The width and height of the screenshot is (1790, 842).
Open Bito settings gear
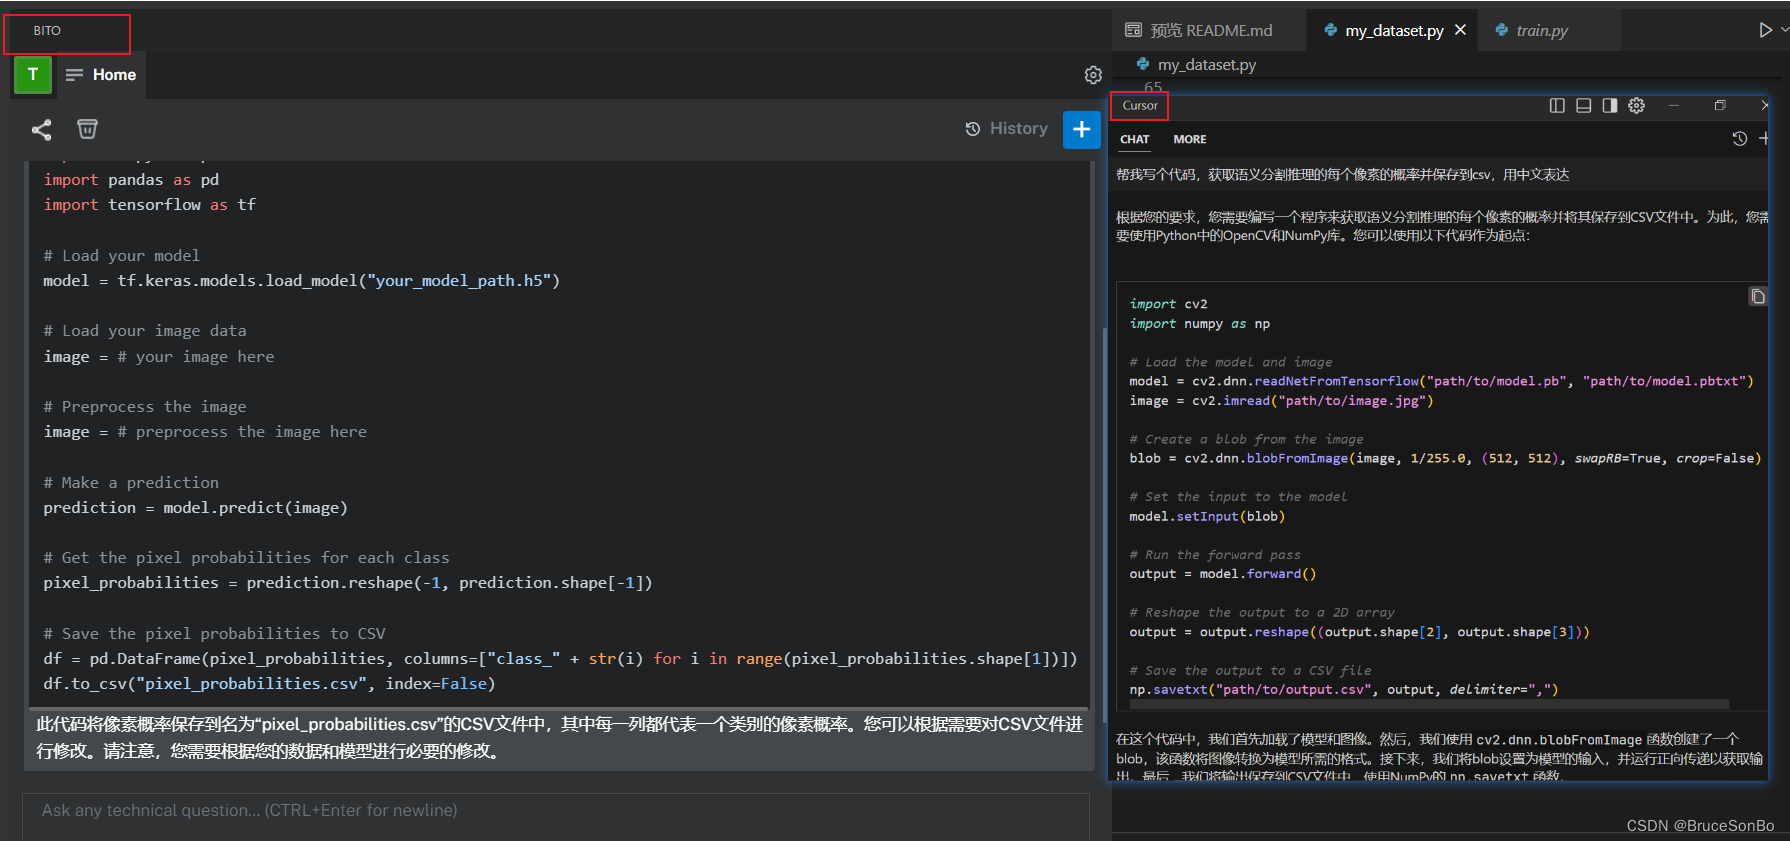(1093, 75)
